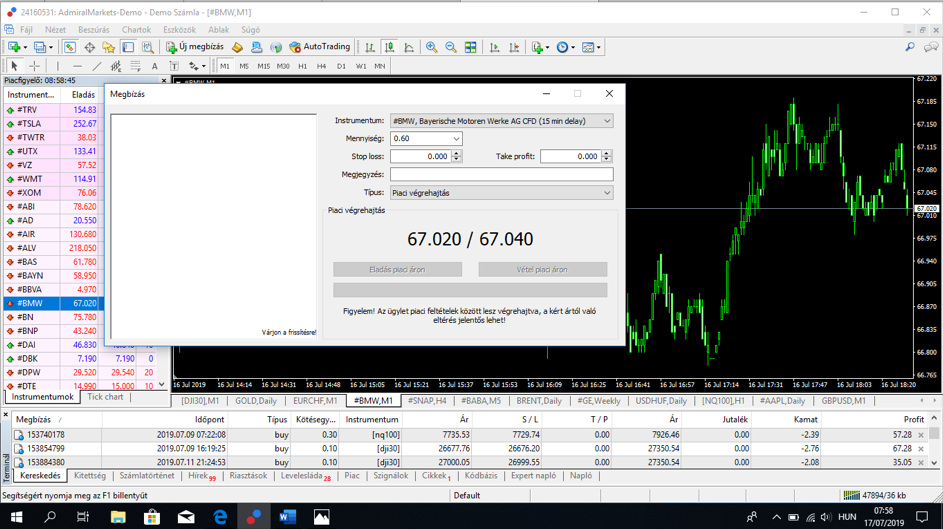Expand the Periodicity clock dropdown arrow
The image size is (943, 529).
pos(573,47)
